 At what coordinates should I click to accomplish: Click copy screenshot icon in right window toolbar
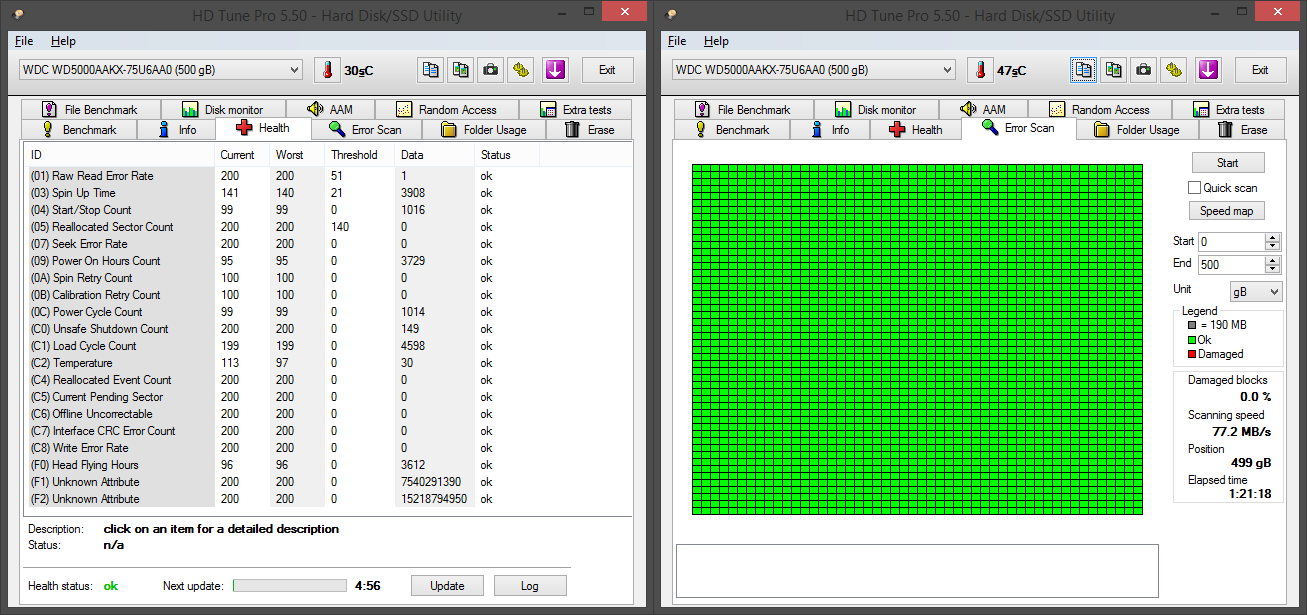pyautogui.click(x=1114, y=70)
